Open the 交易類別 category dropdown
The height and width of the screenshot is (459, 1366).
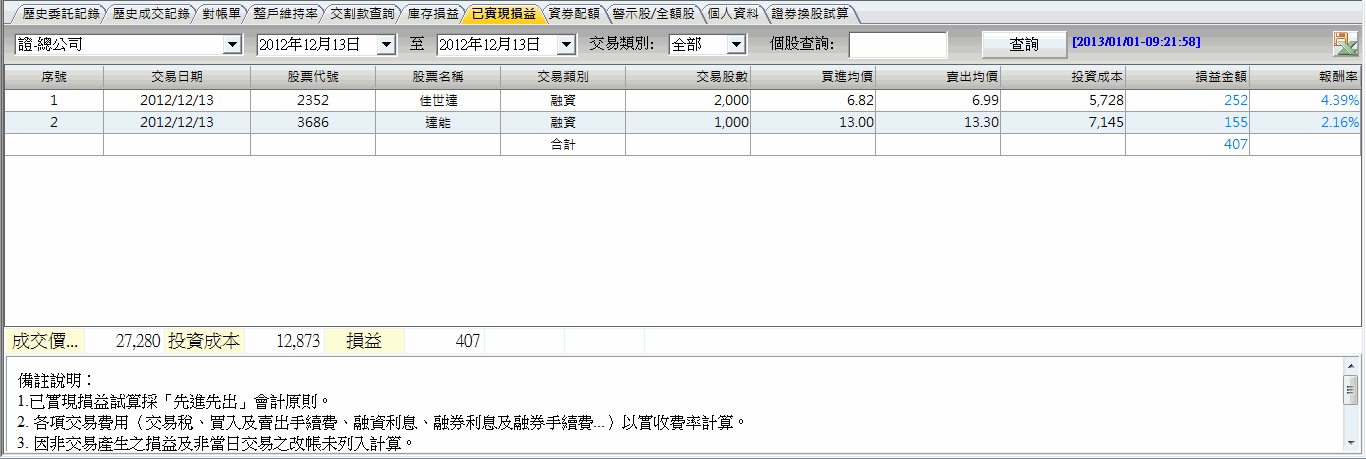pyautogui.click(x=736, y=45)
